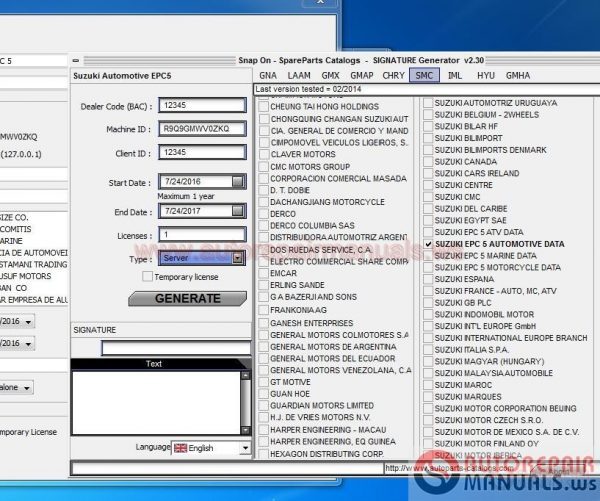Viewport: 600px width, 501px height.
Task: Tick the SUZUKI CANADA checkbox
Action: (x=428, y=162)
